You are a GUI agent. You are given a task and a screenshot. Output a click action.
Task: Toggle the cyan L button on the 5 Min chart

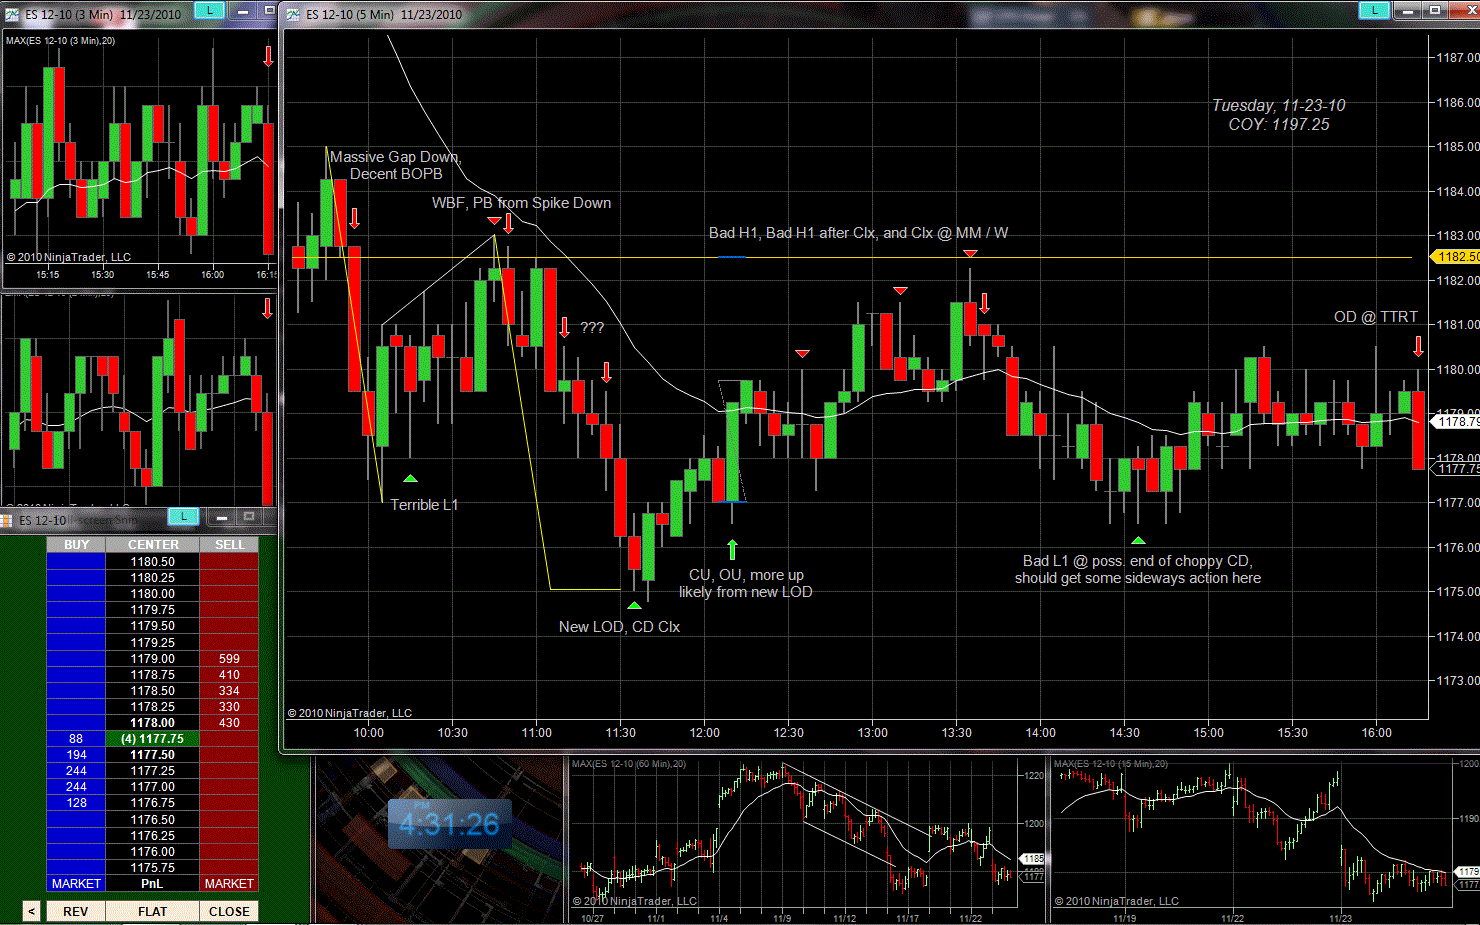tap(1374, 11)
